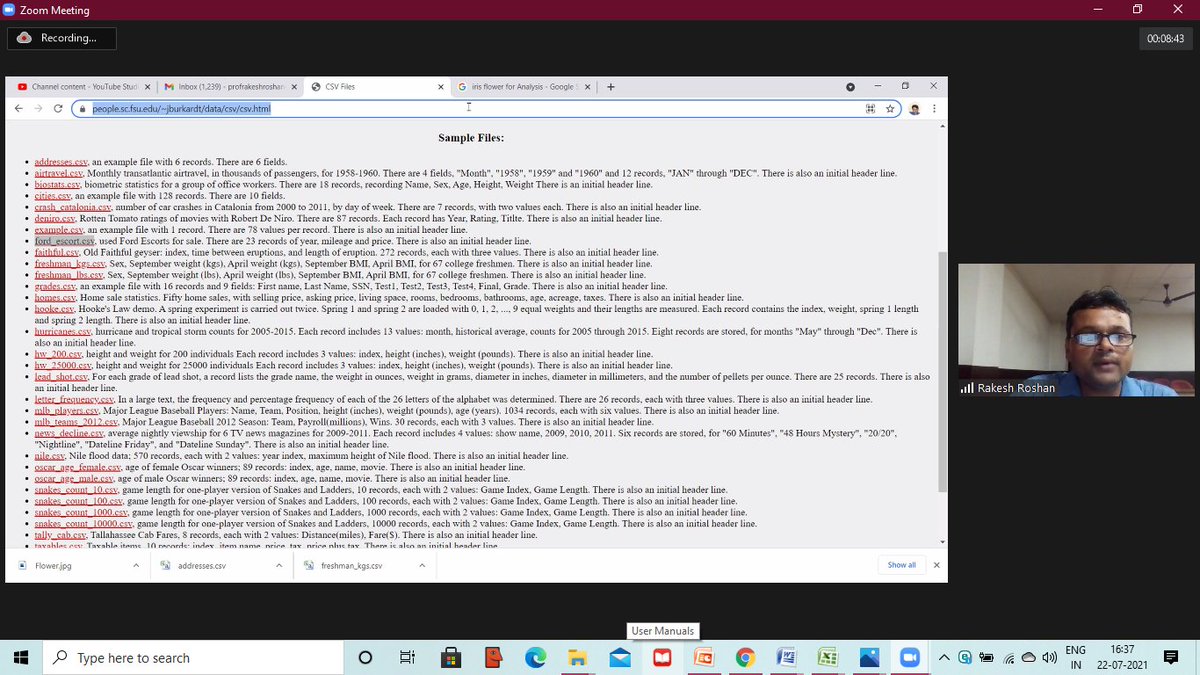The image size is (1200, 675).
Task: Open Microsoft Excel from taskbar
Action: (828, 657)
